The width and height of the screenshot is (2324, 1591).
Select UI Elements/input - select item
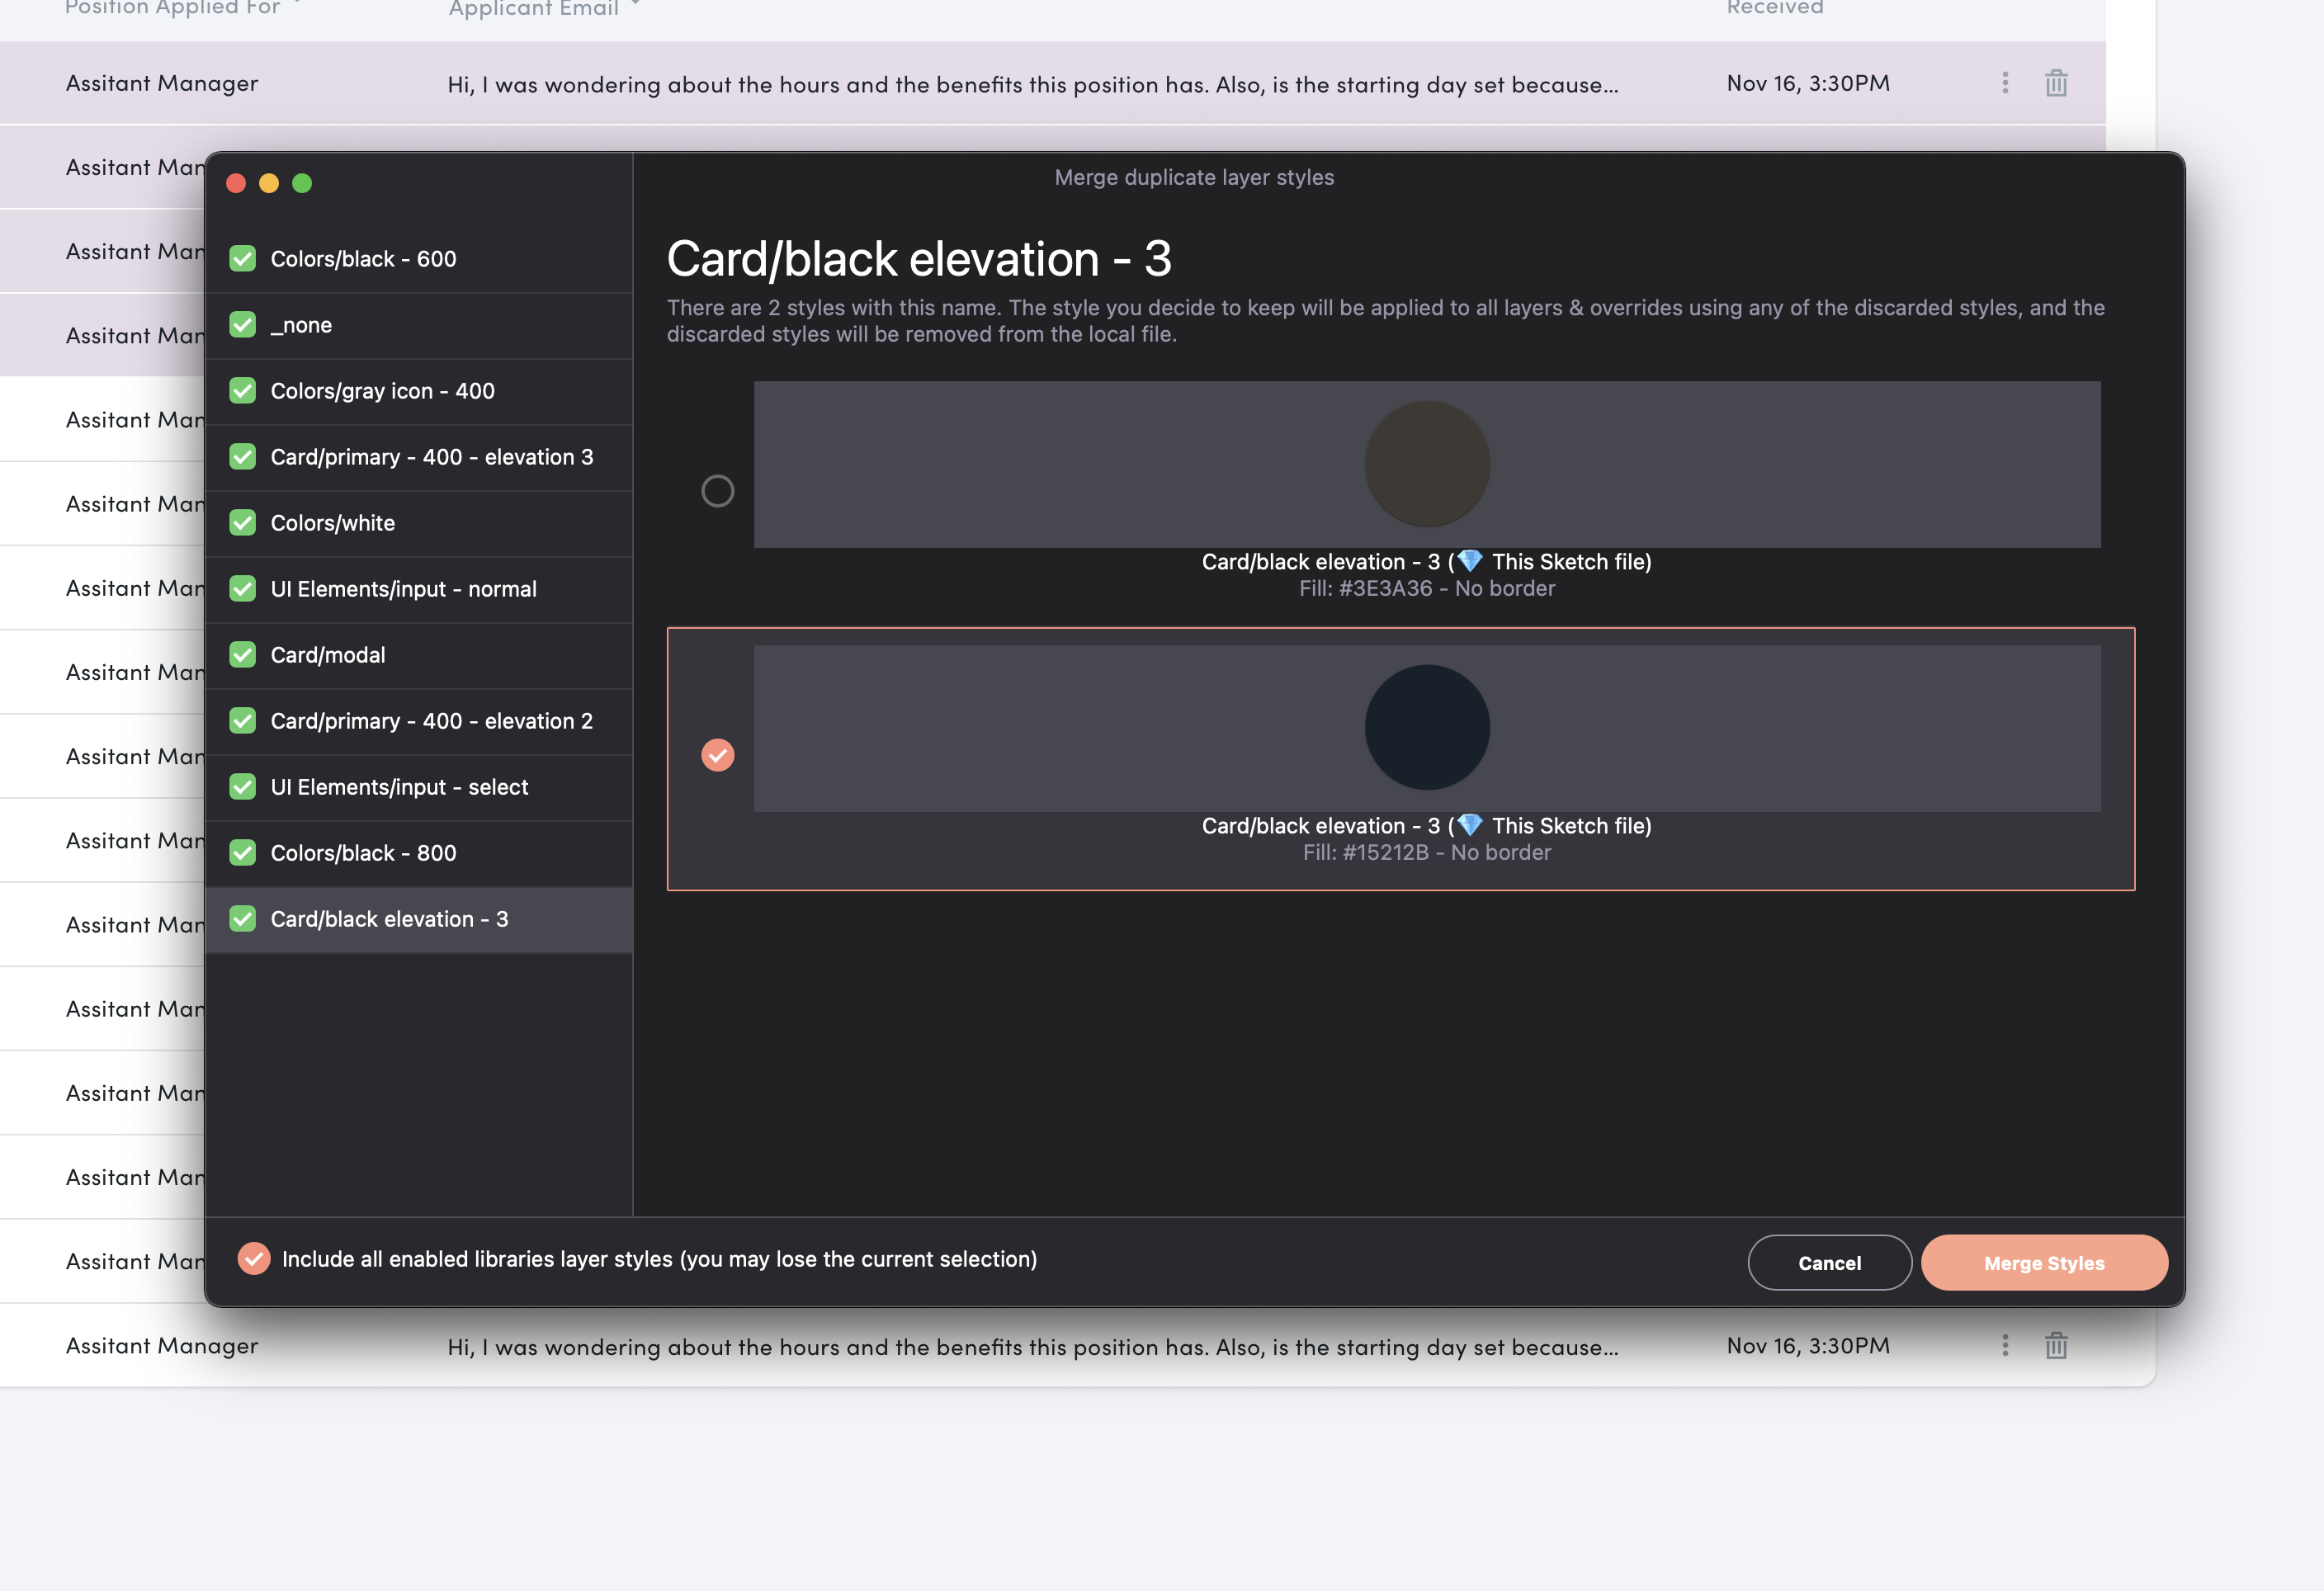(x=399, y=787)
